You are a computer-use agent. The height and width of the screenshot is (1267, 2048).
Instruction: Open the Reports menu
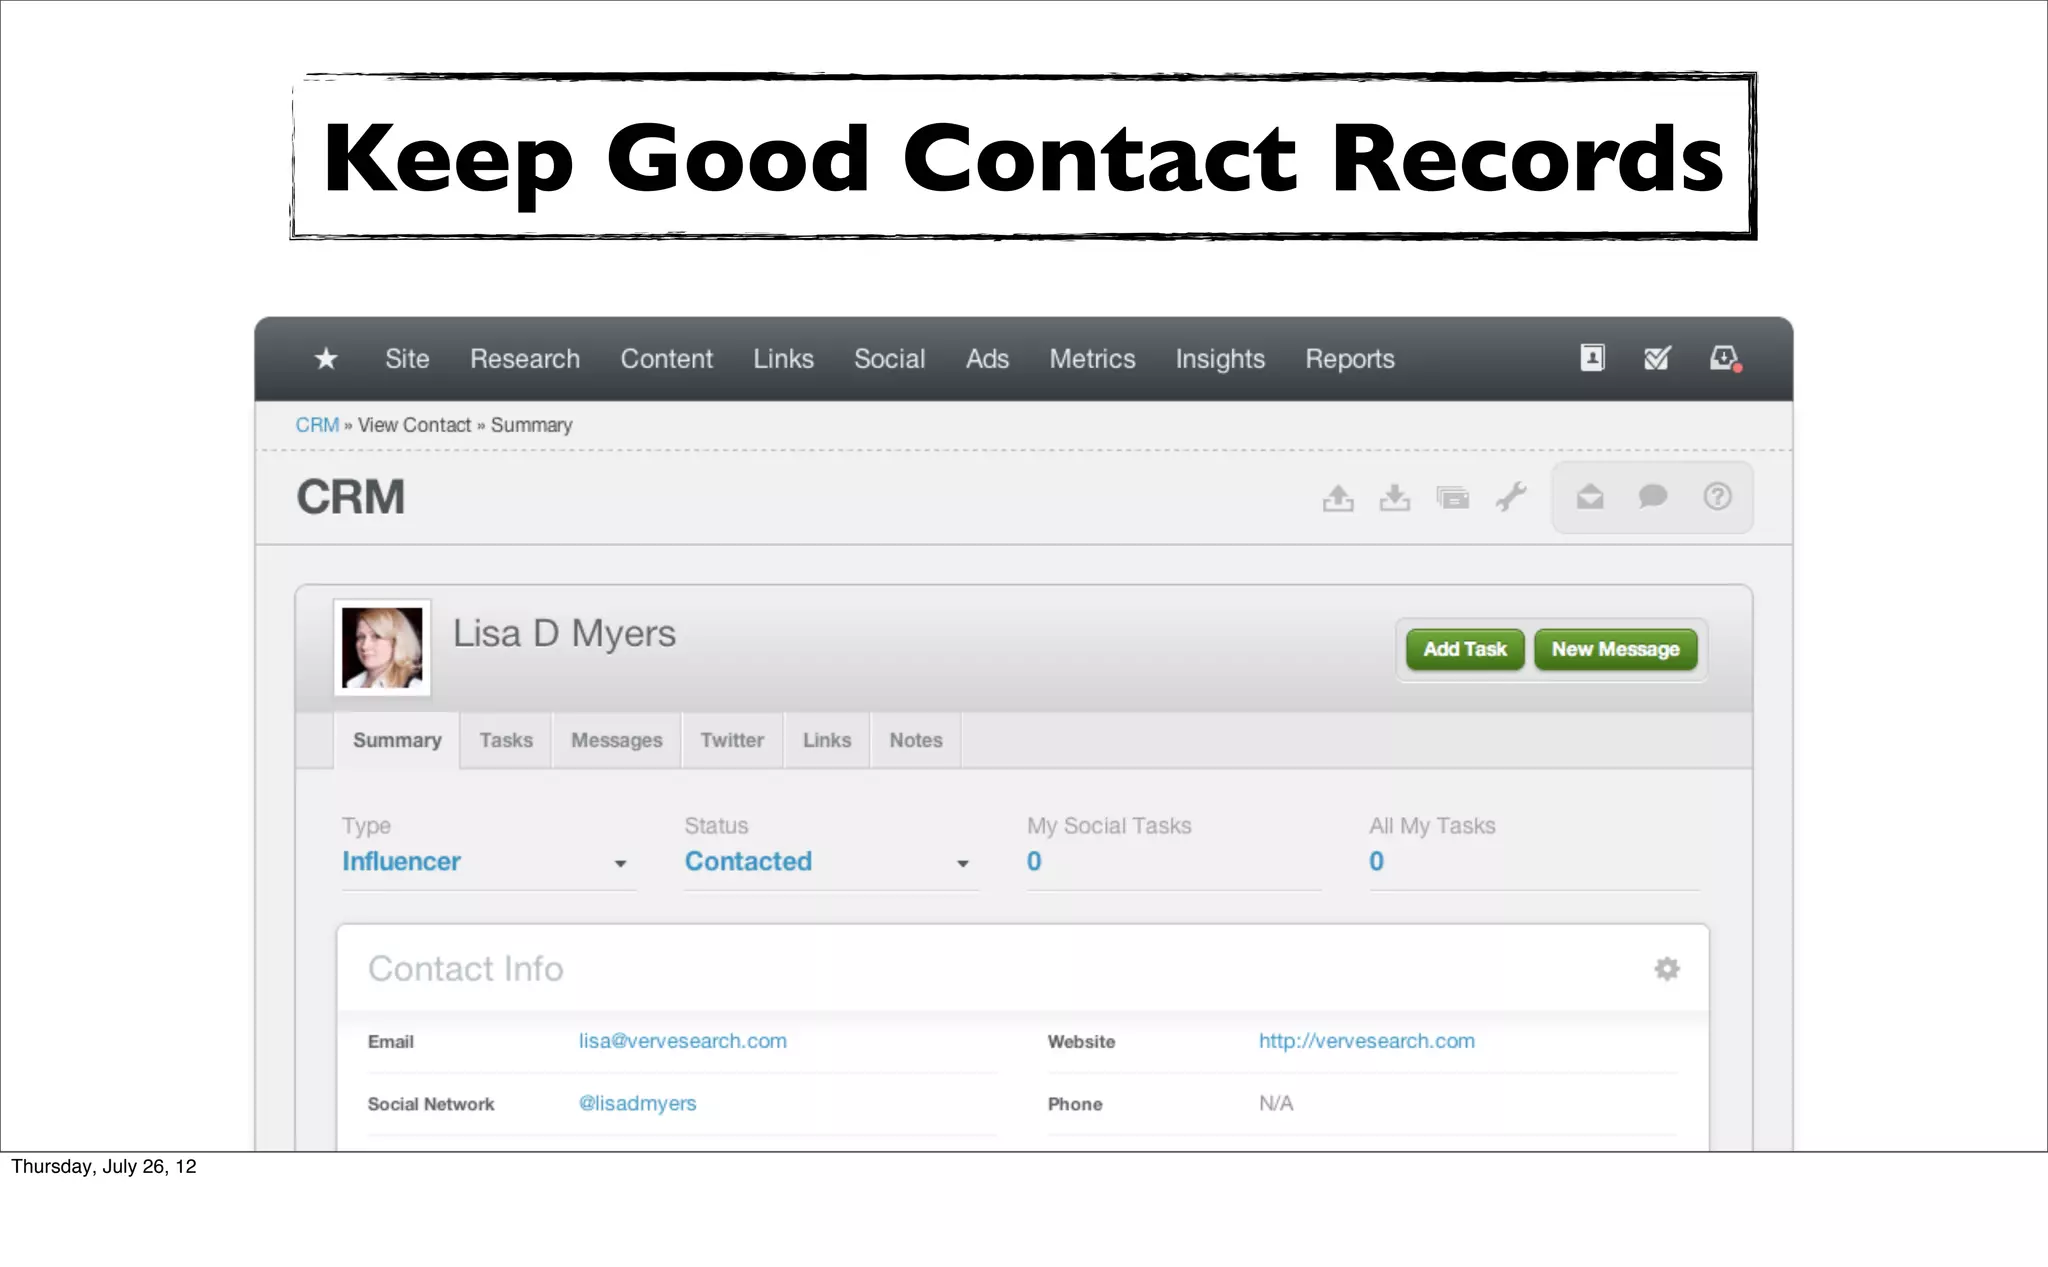click(1350, 359)
